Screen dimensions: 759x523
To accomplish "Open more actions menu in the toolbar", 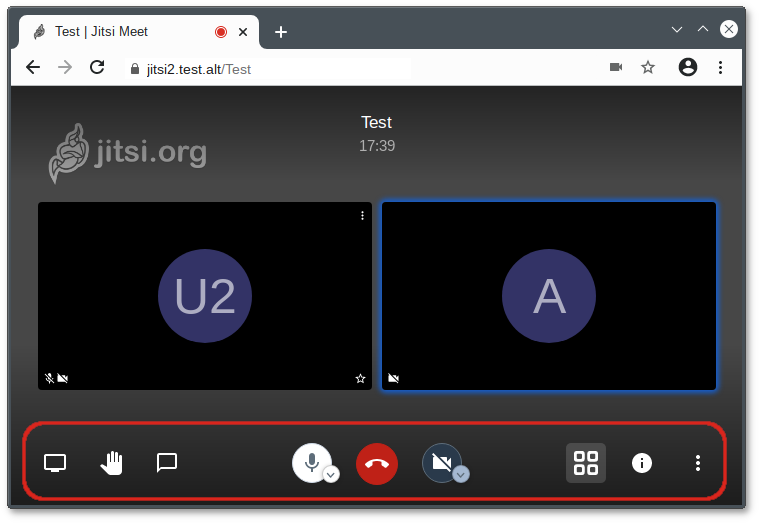I will [698, 463].
